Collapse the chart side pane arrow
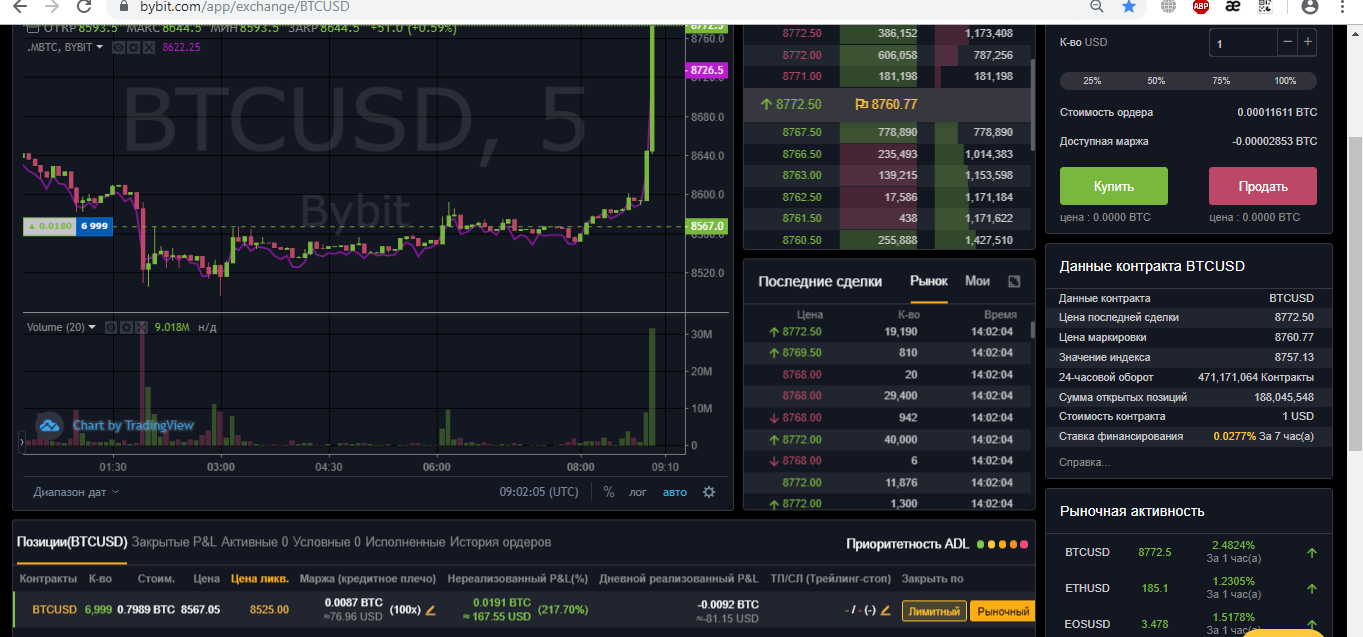 tap(20, 440)
